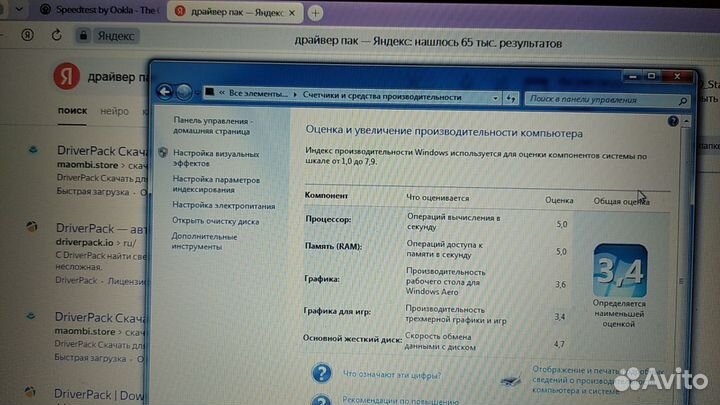Switch to Speedtest by Ookla browser tab
720x405 pixels.
pos(99,10)
